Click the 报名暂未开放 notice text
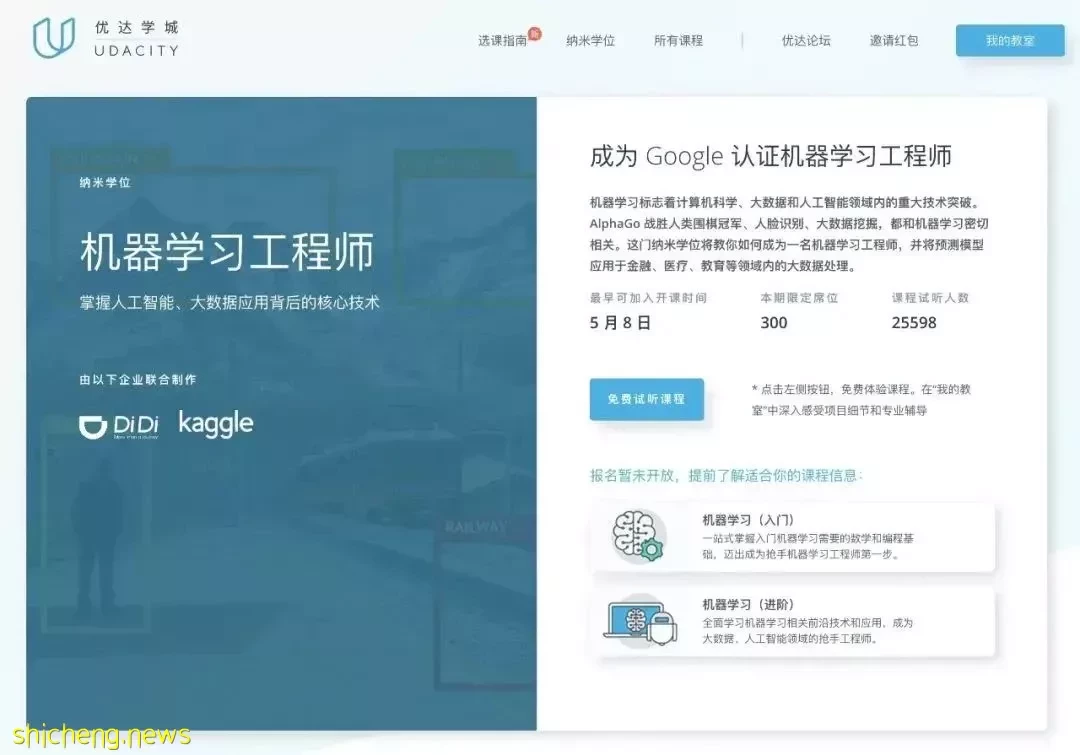1080x755 pixels. coord(726,475)
